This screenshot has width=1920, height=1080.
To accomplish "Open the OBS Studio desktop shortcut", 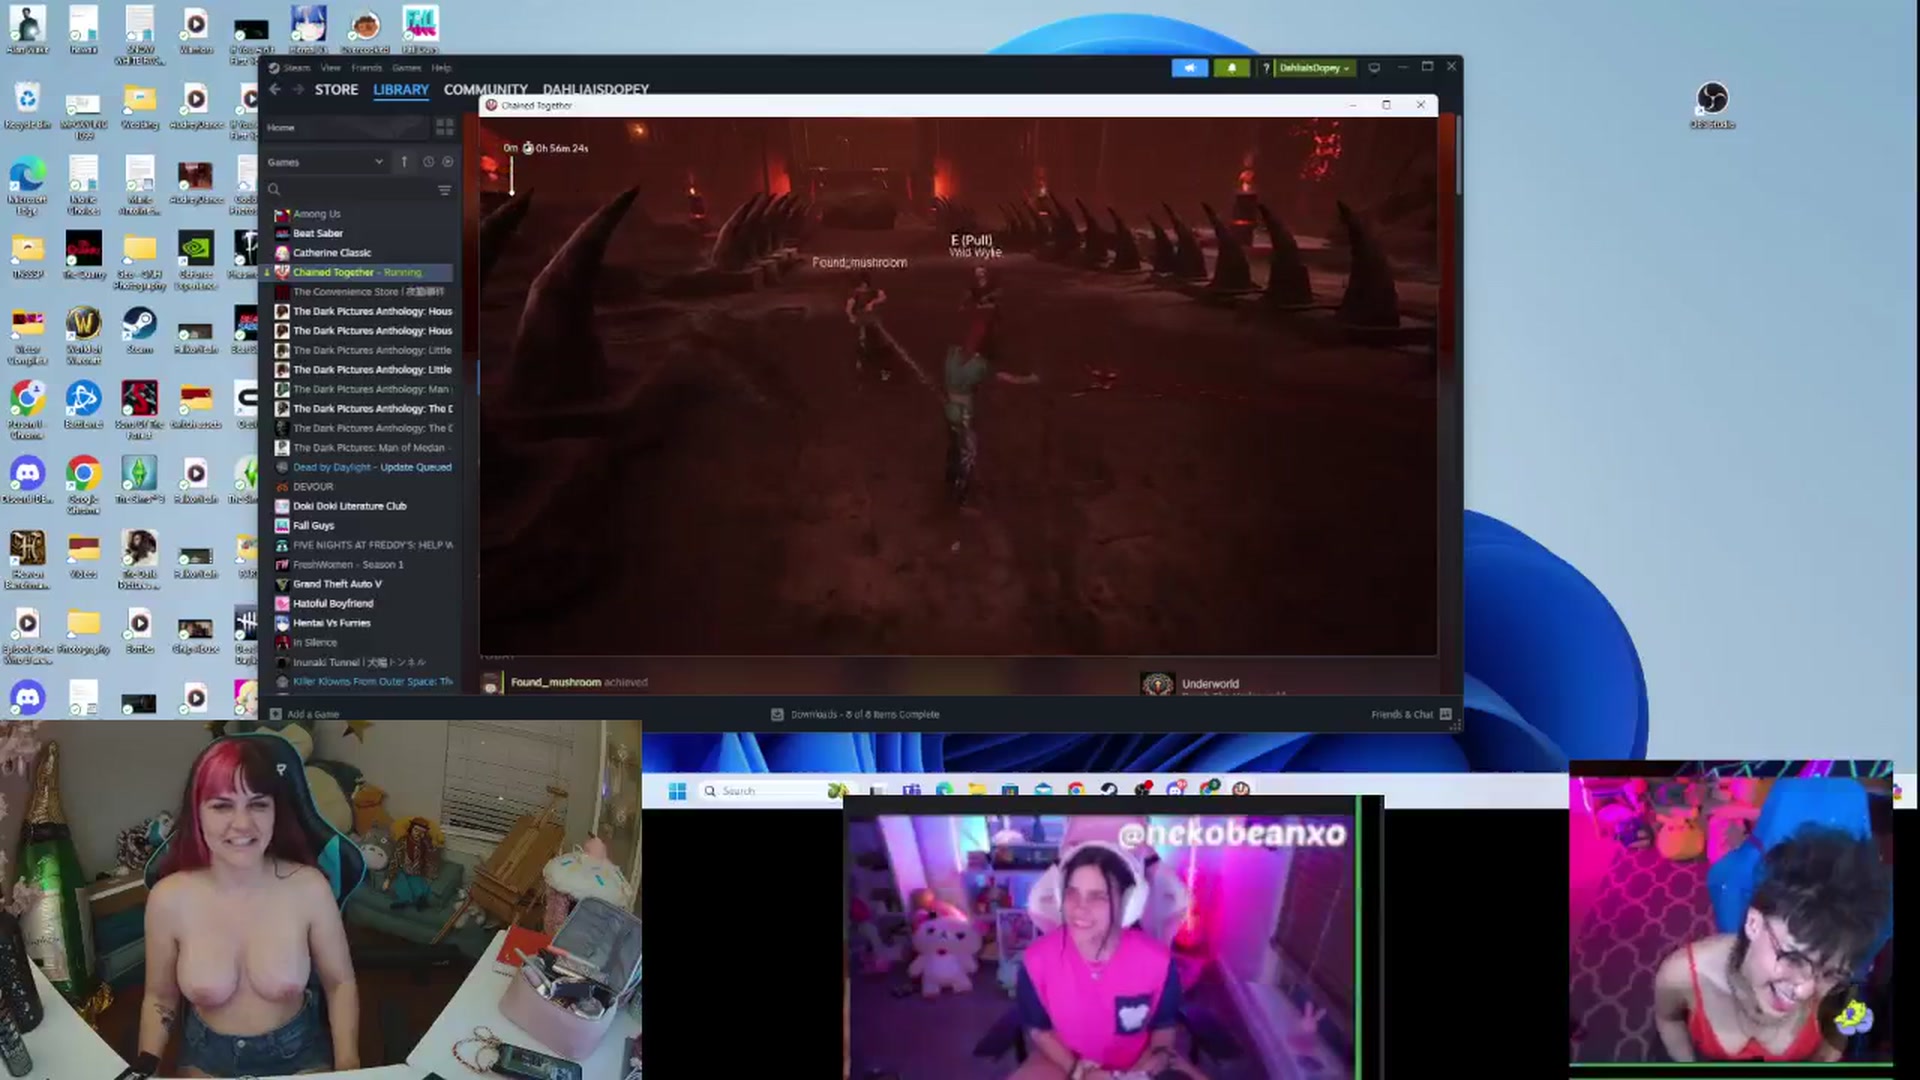I will [x=1712, y=105].
